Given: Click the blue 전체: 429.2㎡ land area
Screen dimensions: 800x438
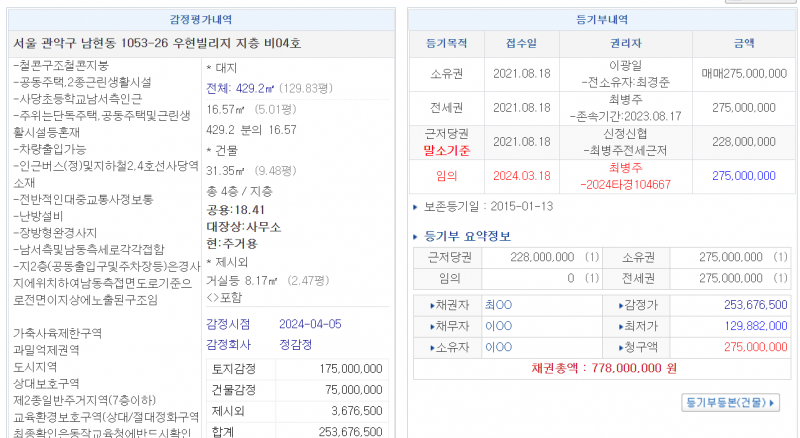Looking at the screenshot, I should tap(247, 88).
